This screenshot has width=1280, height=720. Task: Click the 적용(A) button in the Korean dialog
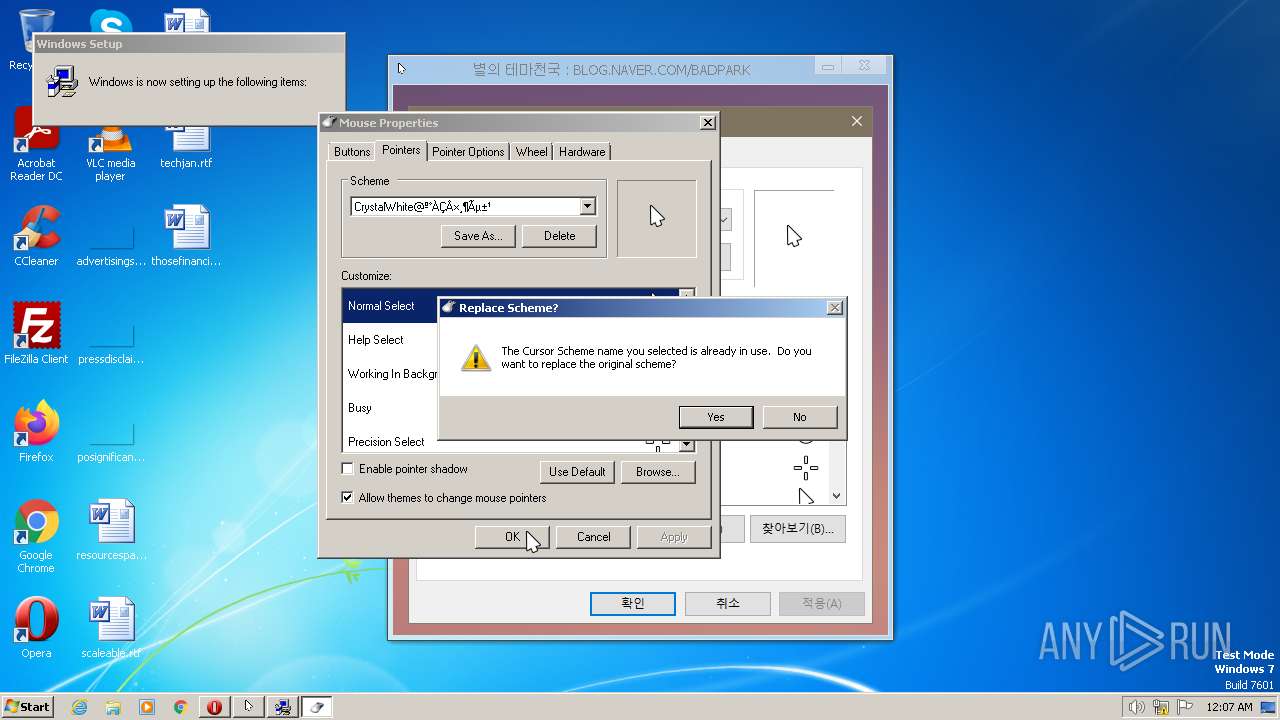pyautogui.click(x=822, y=603)
